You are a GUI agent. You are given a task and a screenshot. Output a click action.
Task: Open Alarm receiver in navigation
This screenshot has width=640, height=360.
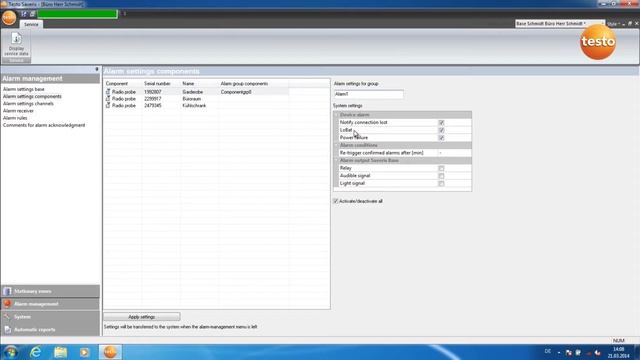pyautogui.click(x=18, y=111)
